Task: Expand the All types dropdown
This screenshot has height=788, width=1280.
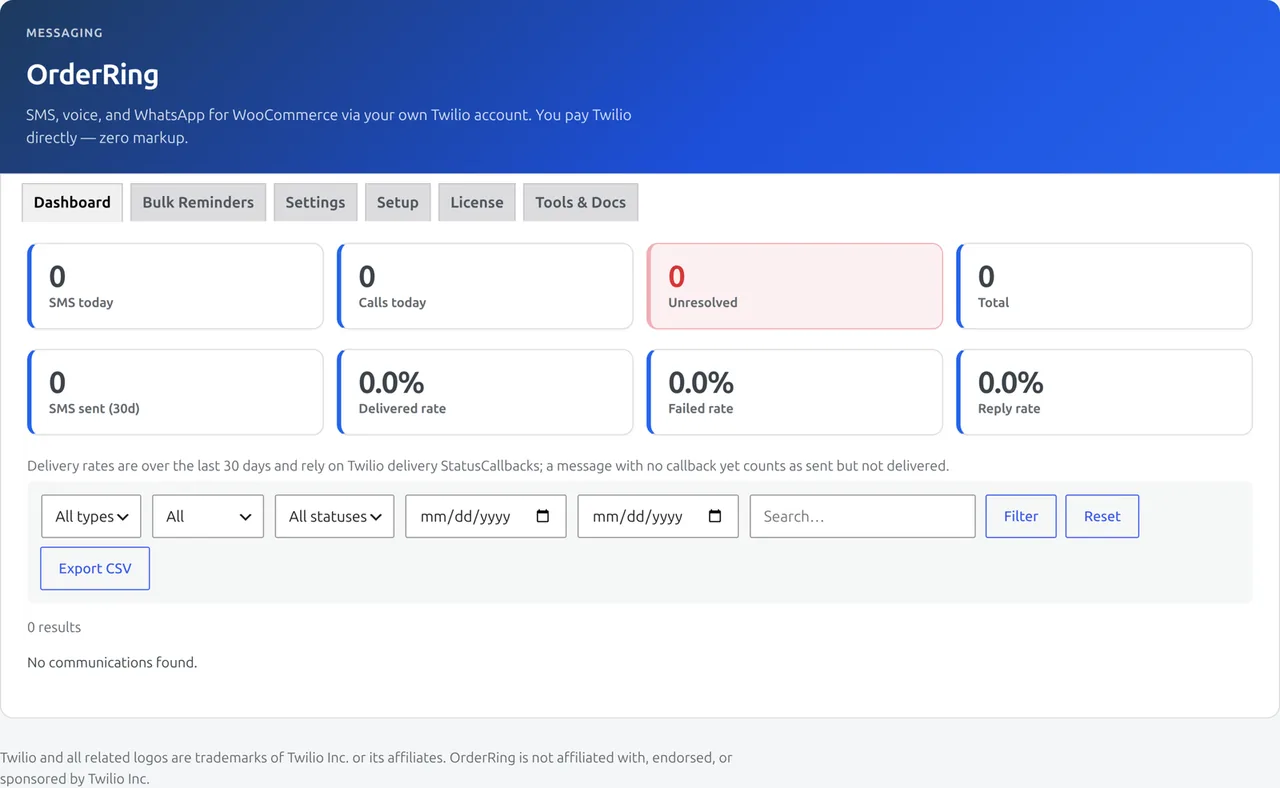Action: click(x=91, y=516)
